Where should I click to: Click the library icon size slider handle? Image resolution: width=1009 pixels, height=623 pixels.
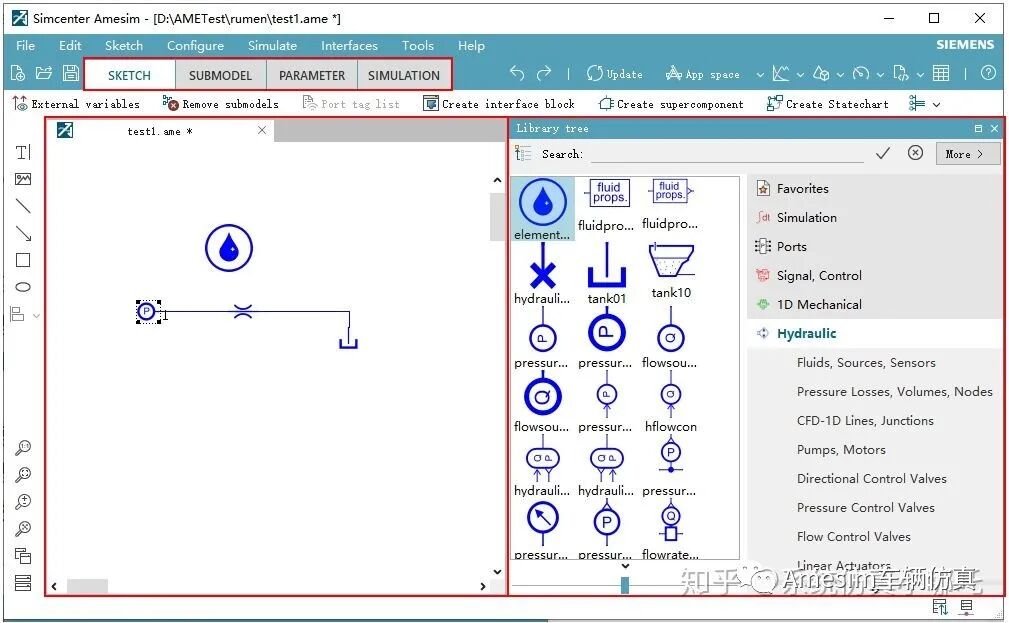[x=625, y=585]
